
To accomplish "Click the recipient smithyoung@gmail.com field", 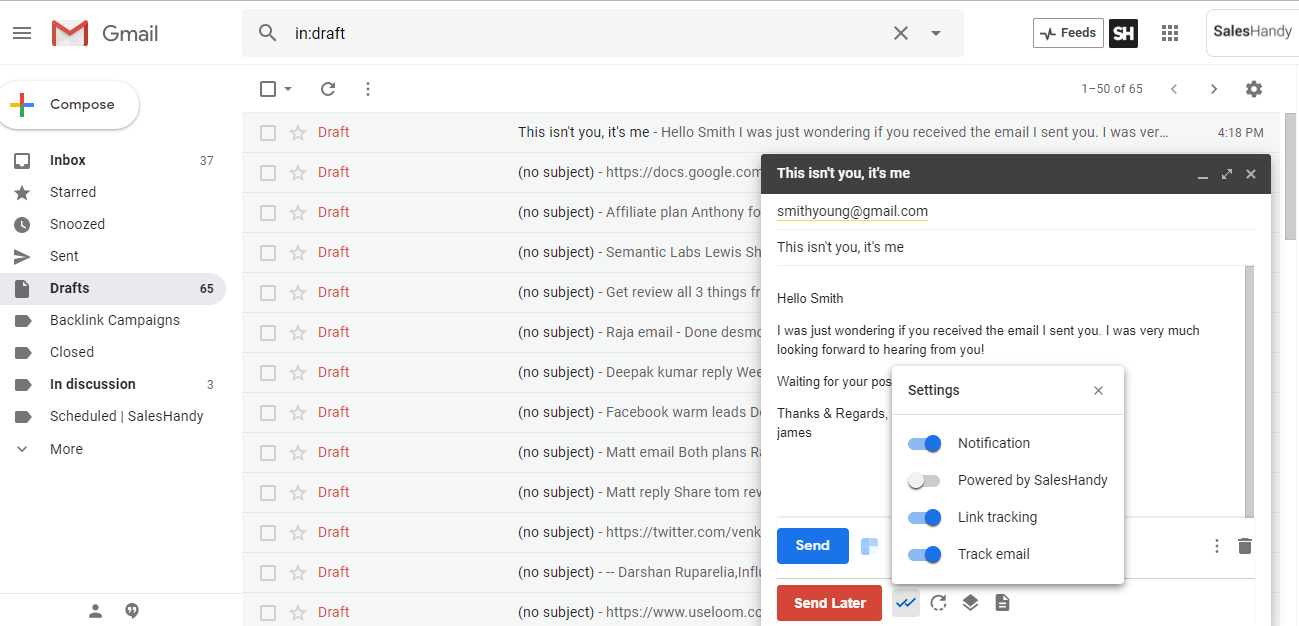I will coord(852,211).
